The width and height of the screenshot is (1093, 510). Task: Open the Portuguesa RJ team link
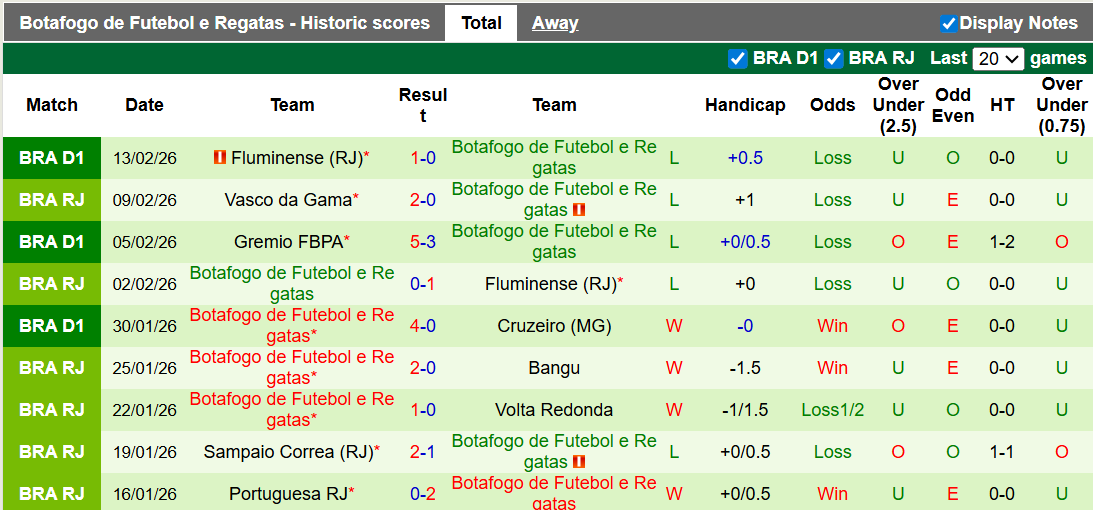[288, 494]
